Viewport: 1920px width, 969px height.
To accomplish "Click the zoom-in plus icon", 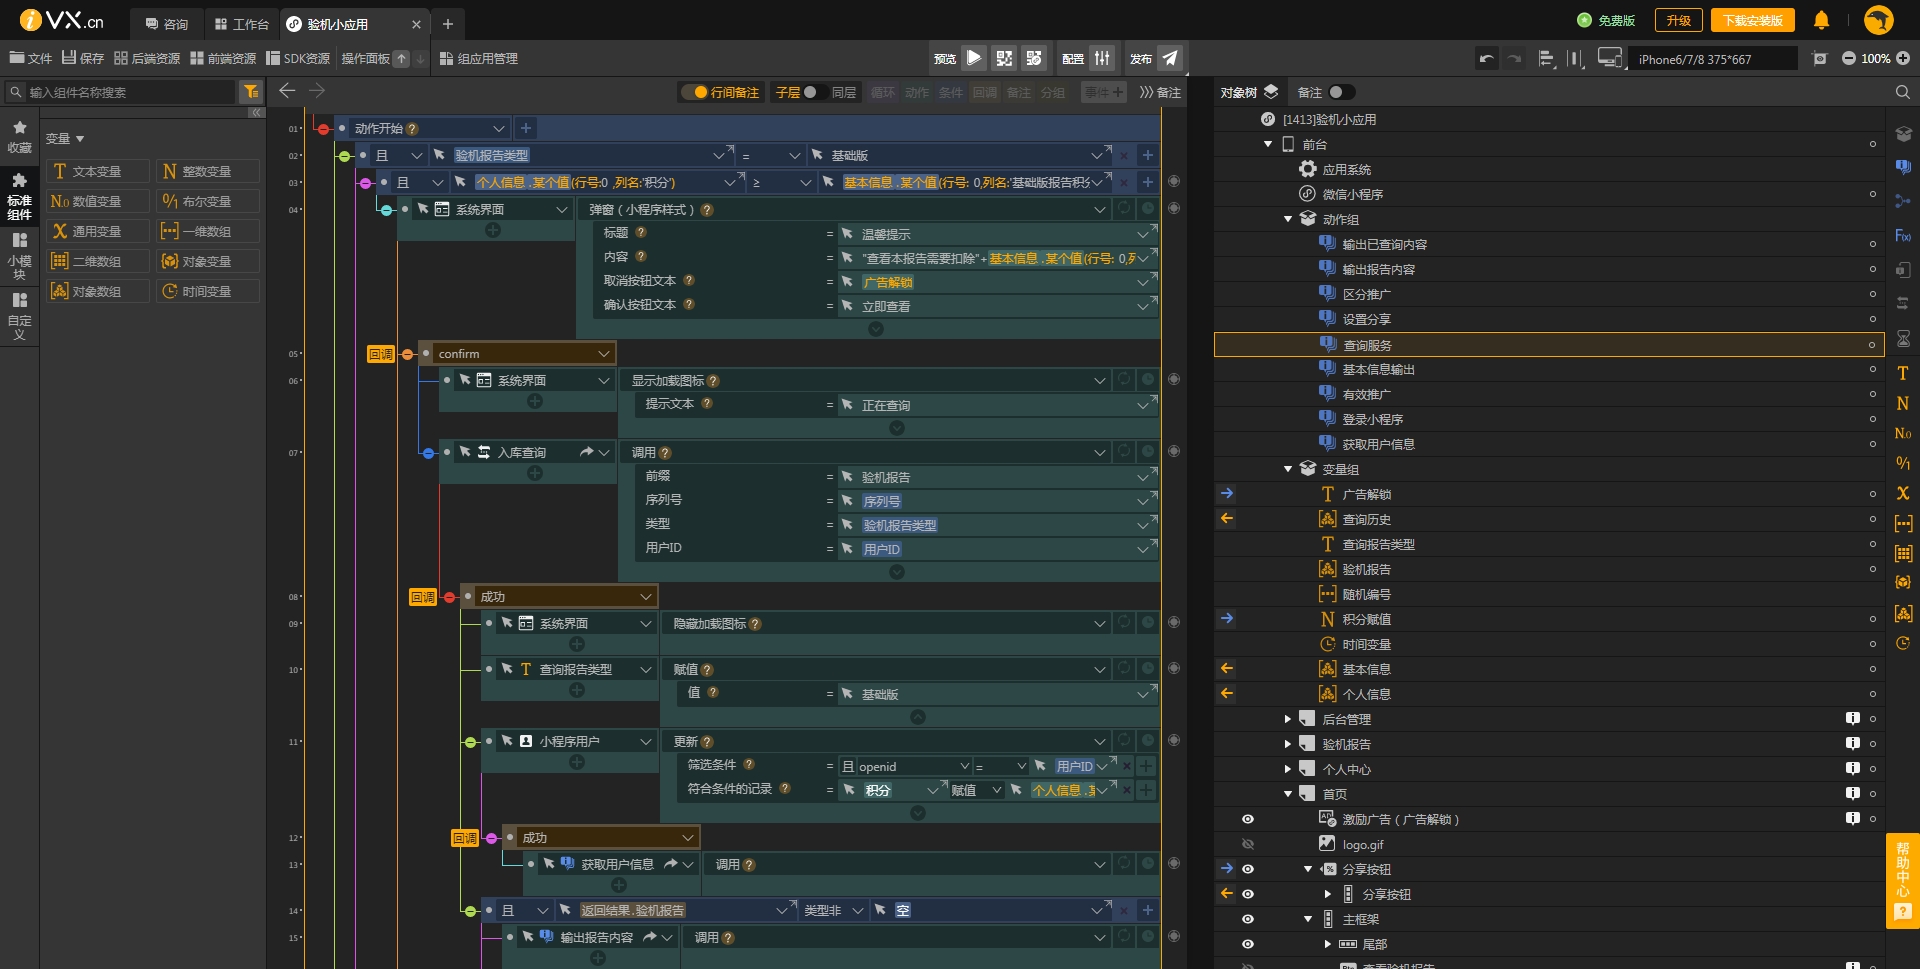I will [1903, 59].
